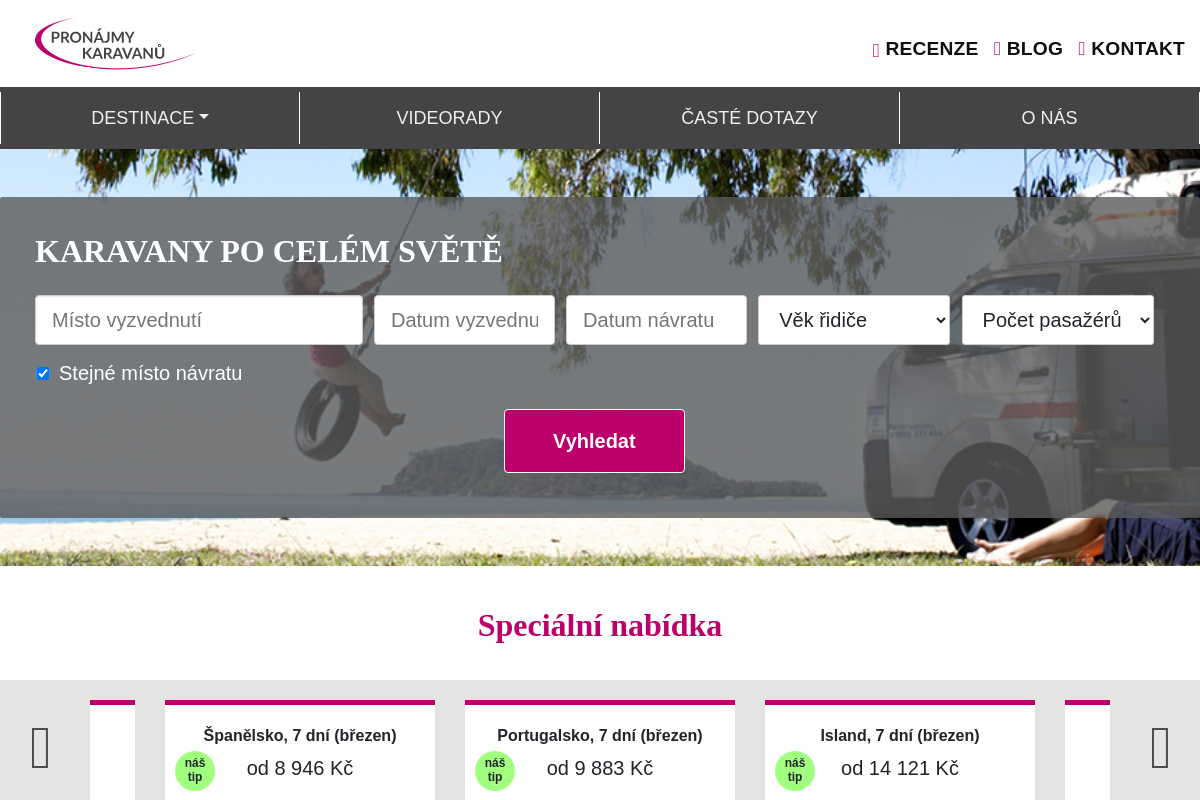The height and width of the screenshot is (800, 1200).
Task: Open the VIDEORADY menu item
Action: click(x=449, y=118)
